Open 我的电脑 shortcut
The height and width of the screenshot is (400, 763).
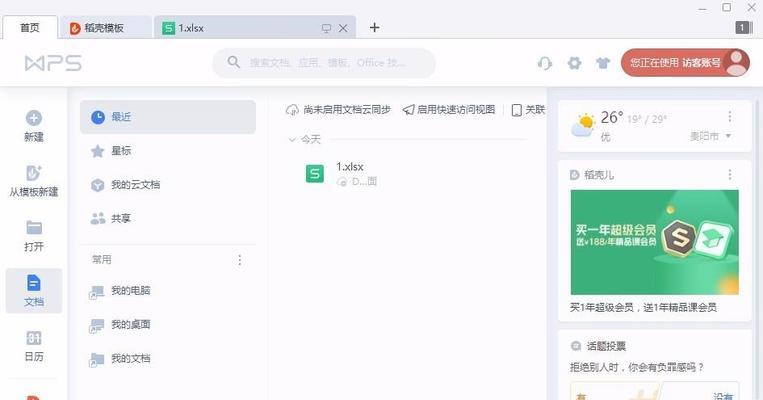pyautogui.click(x=168, y=291)
